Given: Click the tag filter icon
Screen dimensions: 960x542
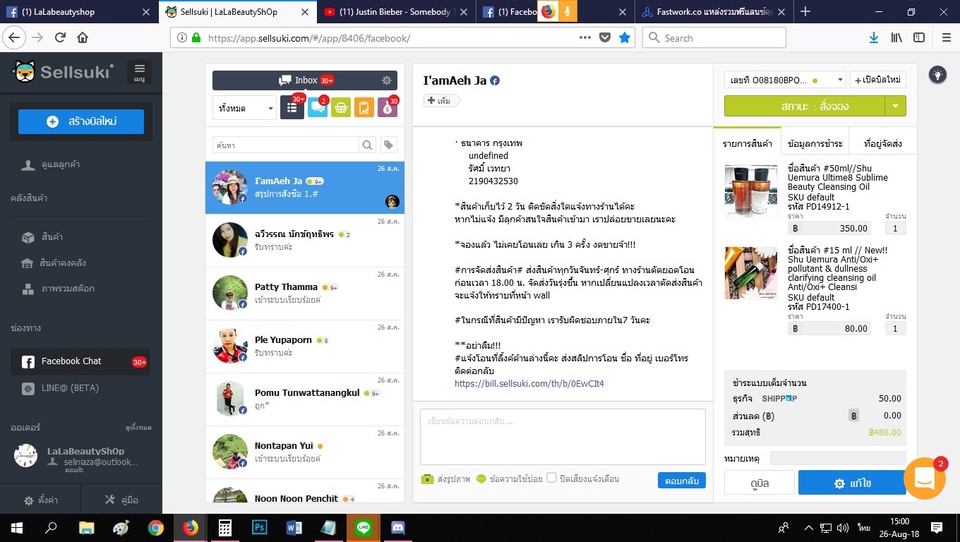Looking at the screenshot, I should (388, 145).
